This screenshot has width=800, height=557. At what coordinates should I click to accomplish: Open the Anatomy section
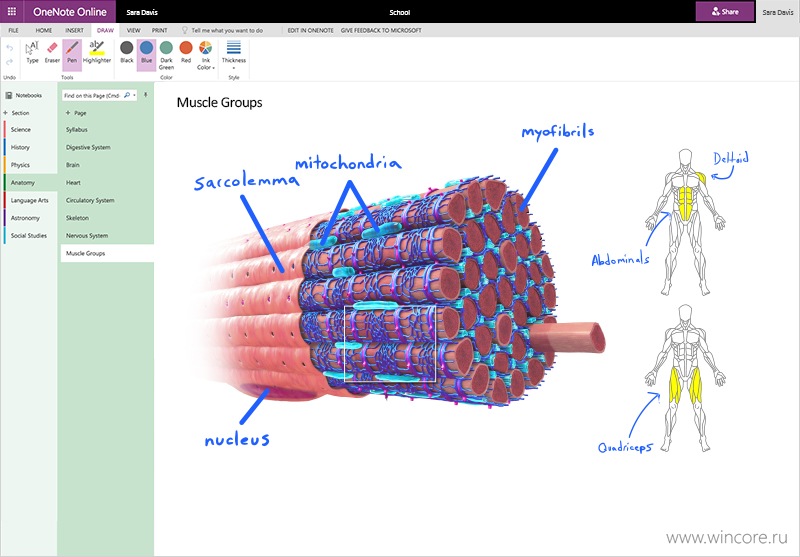pyautogui.click(x=30, y=183)
